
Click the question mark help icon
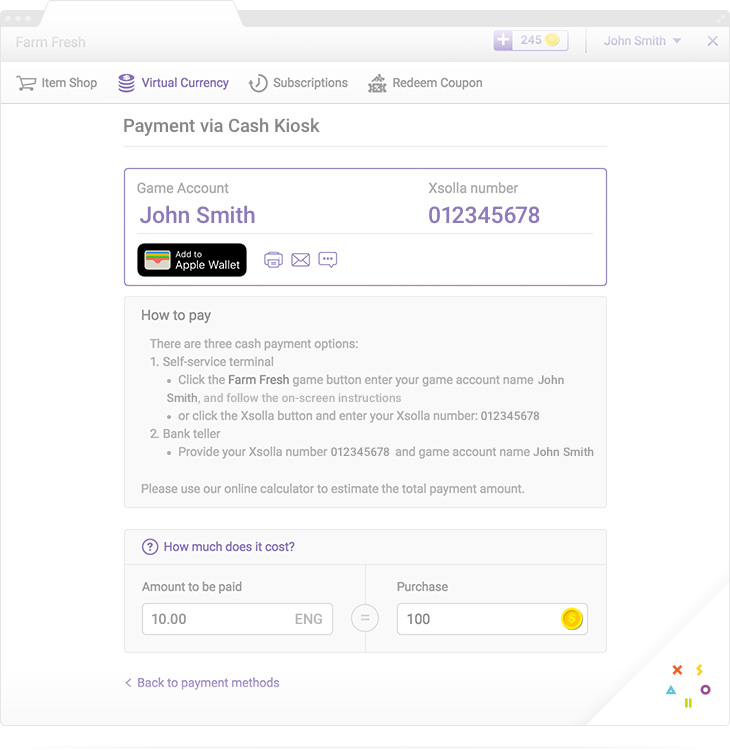click(150, 547)
